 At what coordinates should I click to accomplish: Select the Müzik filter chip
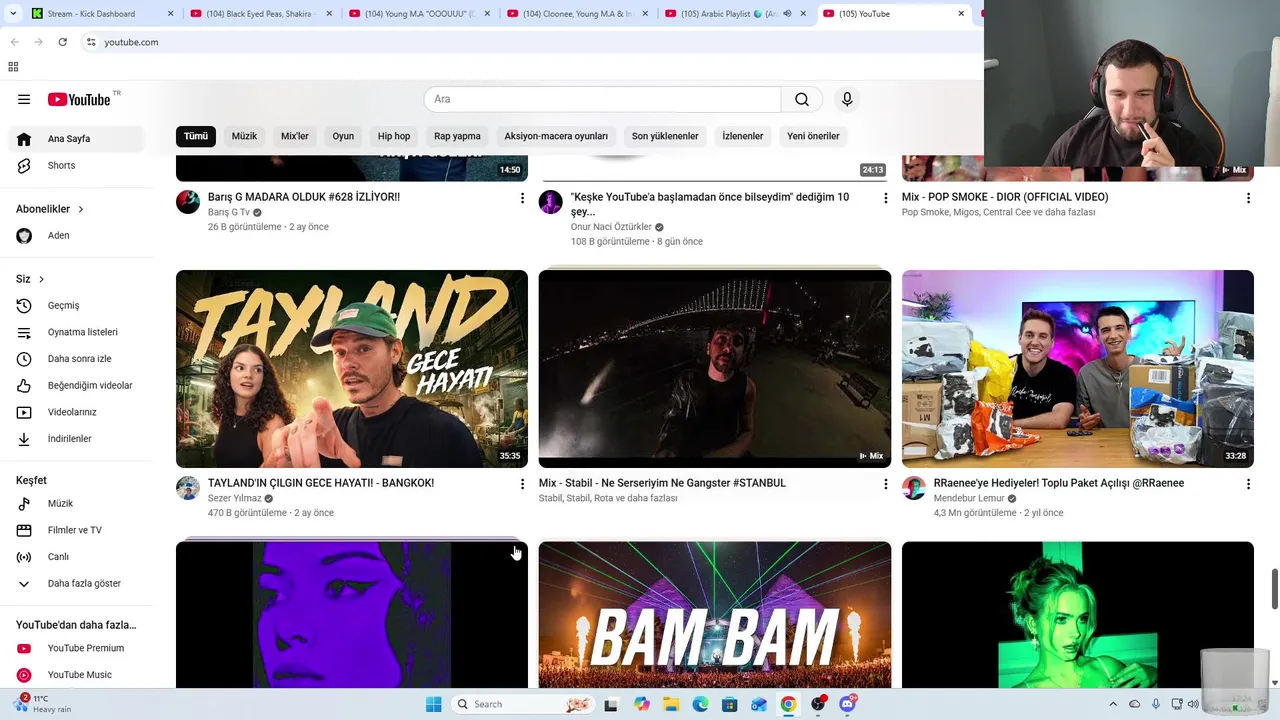coord(244,136)
